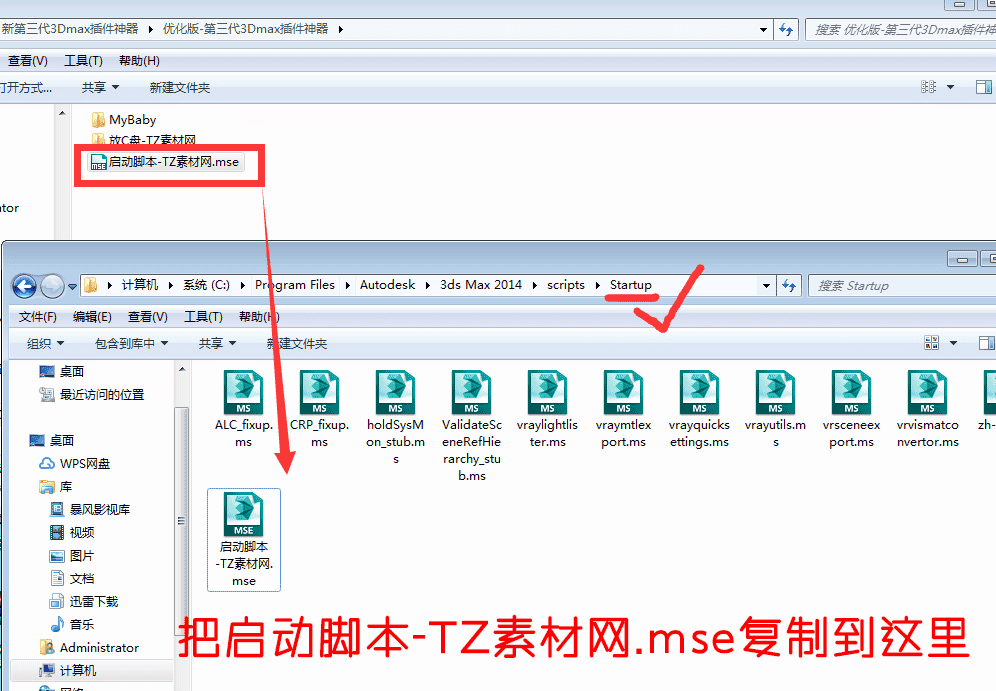The width and height of the screenshot is (996, 691).
Task: Select 计算机 in navigation pane
Action: pos(68,671)
